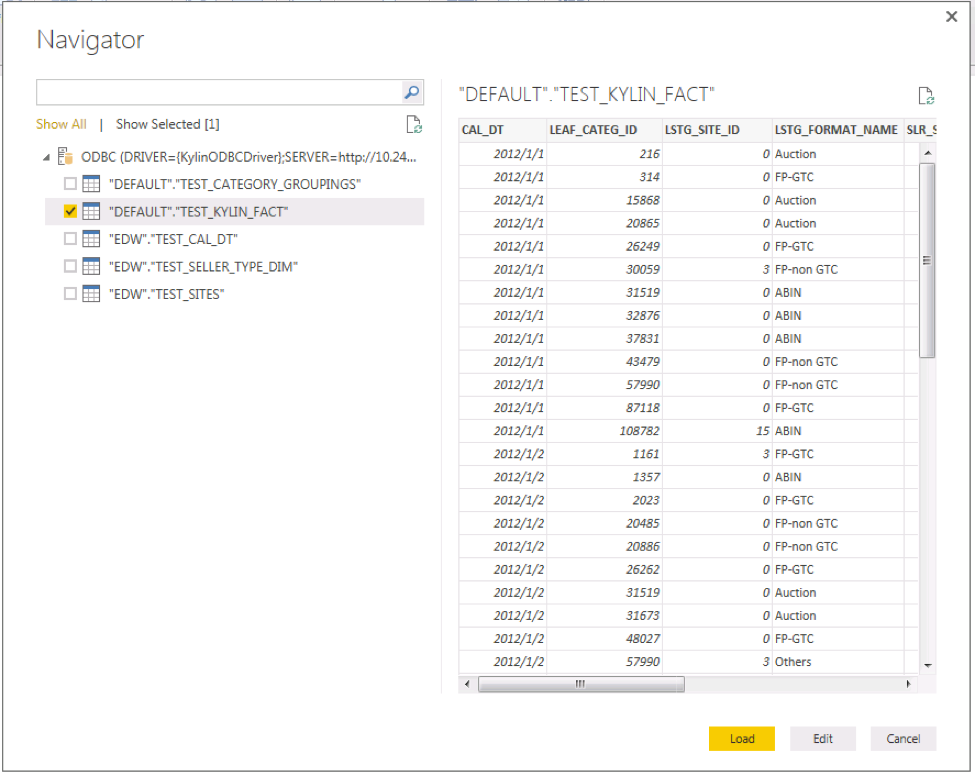Click the search magnifier icon
Viewport: 975px width, 776px height.
point(411,92)
